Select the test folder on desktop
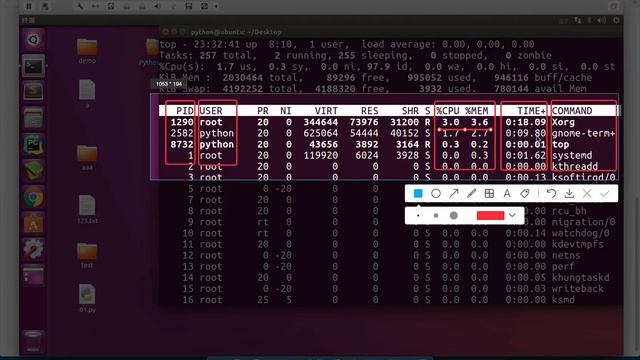Screen dimensions: 640x360 87,256
